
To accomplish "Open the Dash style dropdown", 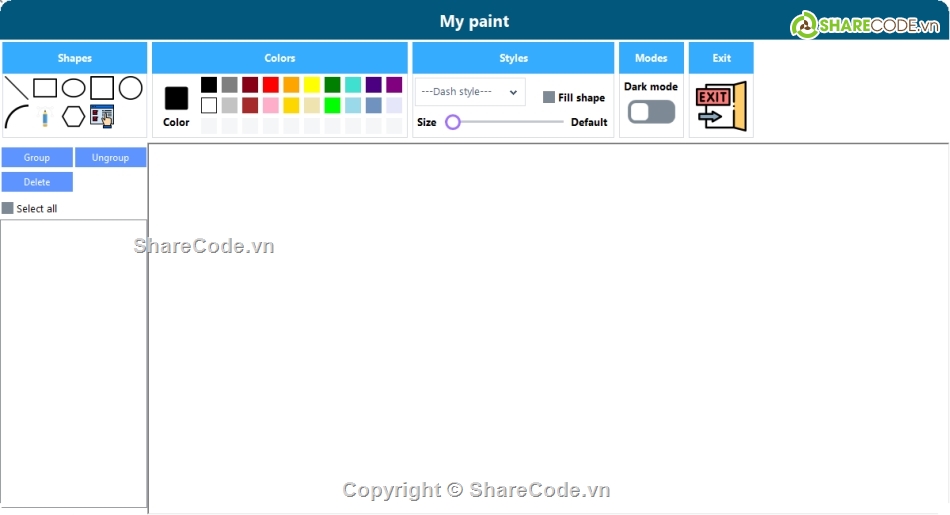I will [470, 92].
